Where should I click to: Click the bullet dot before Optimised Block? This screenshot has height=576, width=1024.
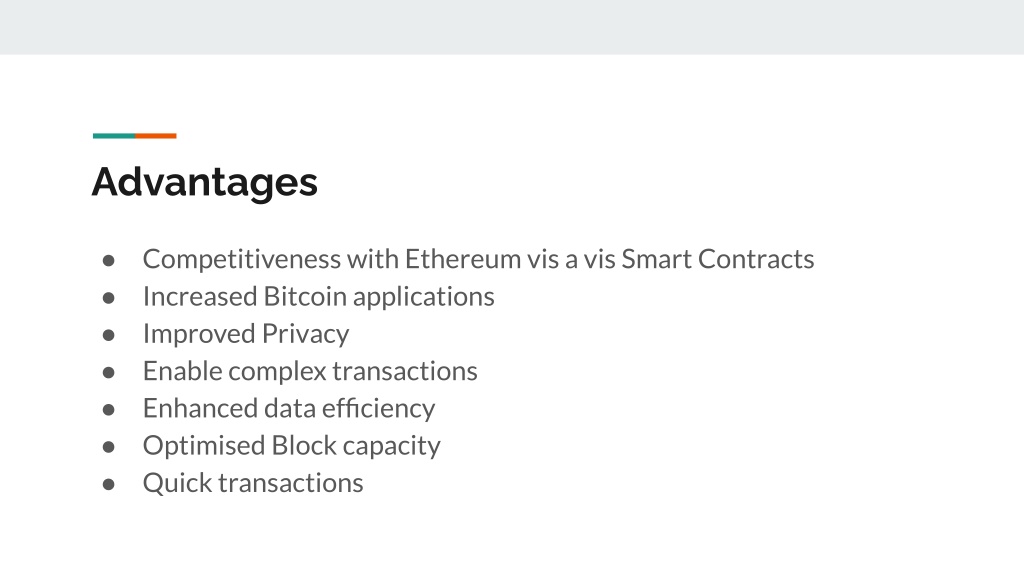click(108, 447)
